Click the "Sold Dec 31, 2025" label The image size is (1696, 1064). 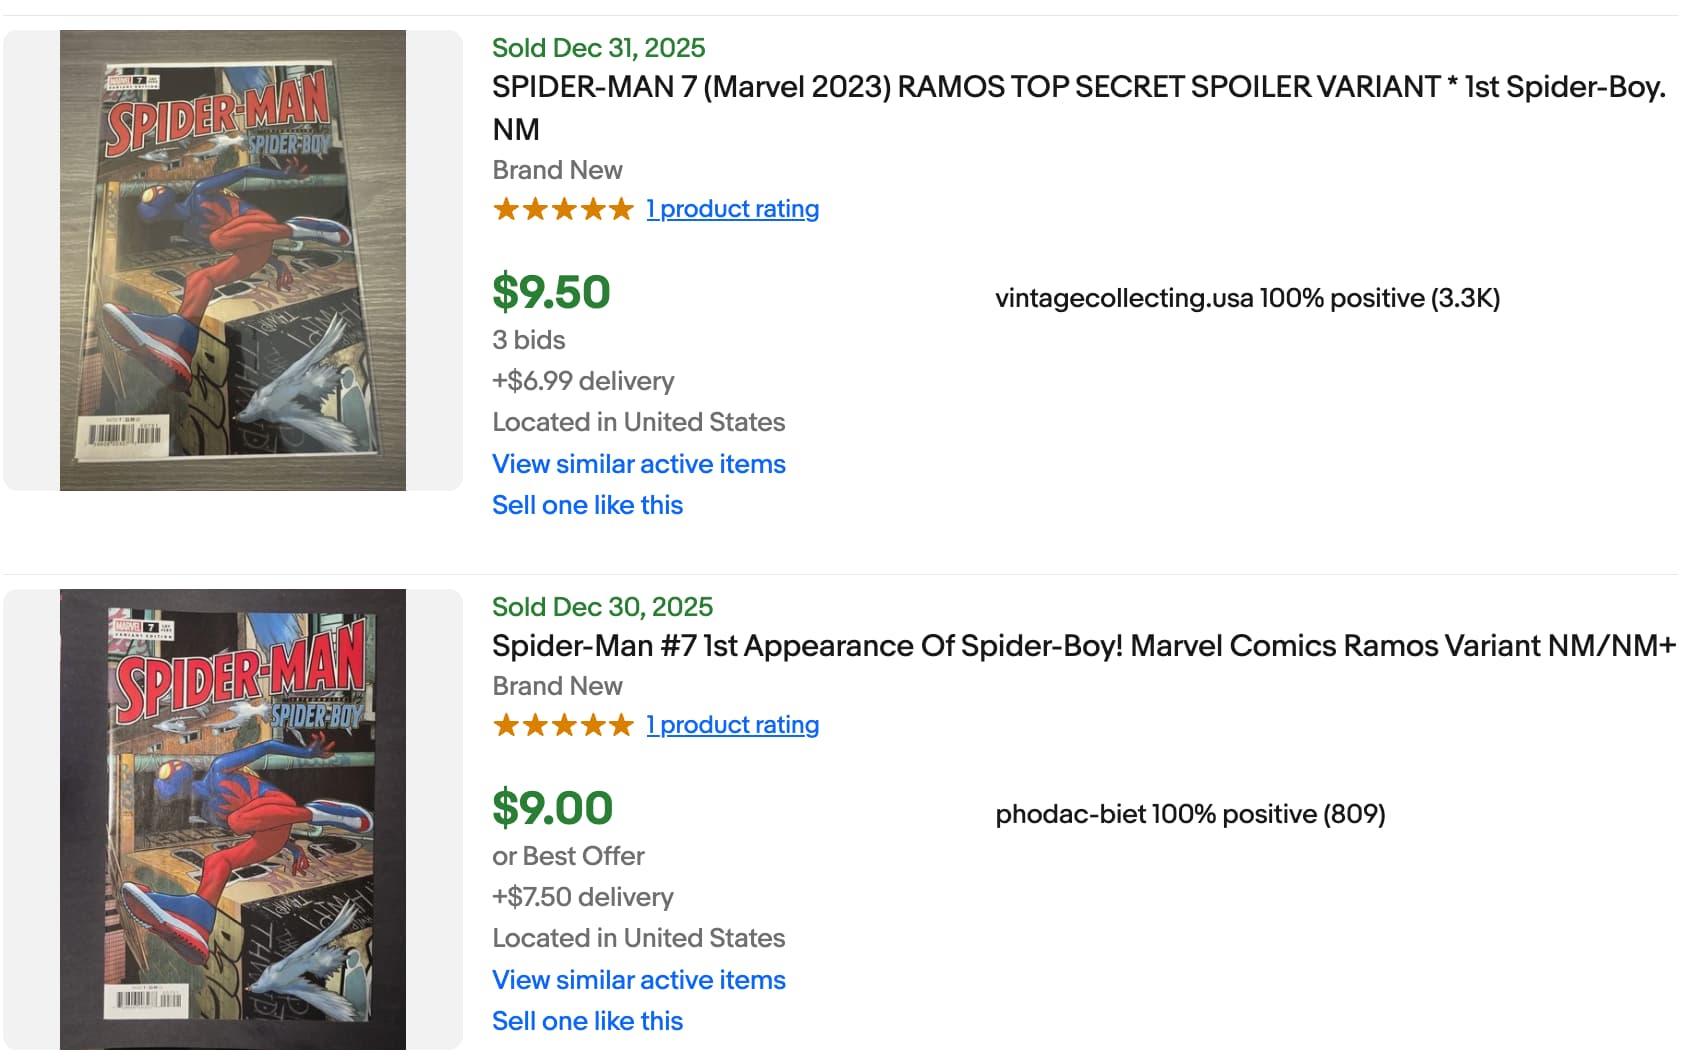[598, 48]
